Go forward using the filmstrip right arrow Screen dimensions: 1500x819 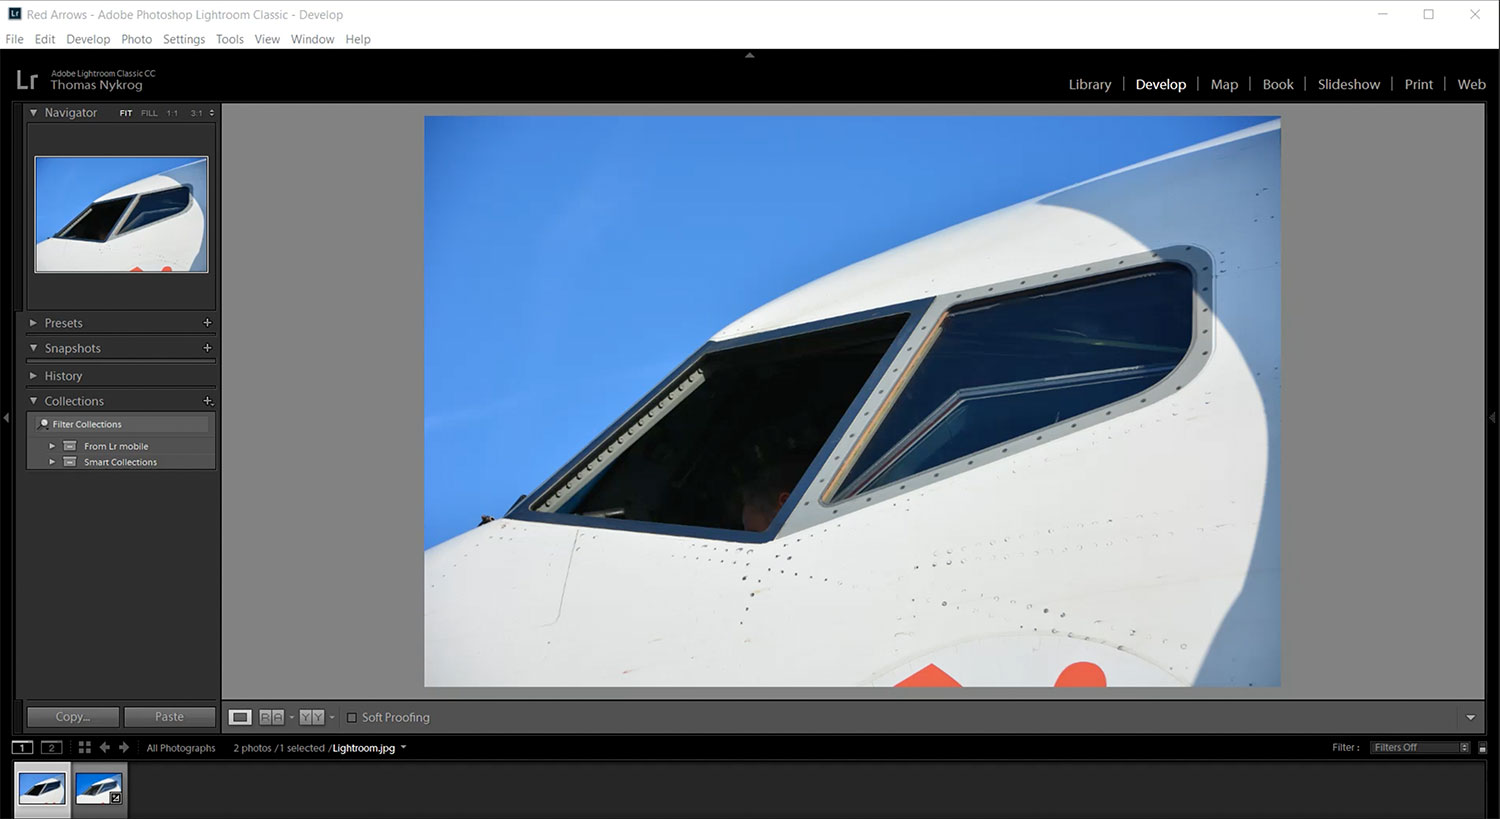(x=124, y=748)
